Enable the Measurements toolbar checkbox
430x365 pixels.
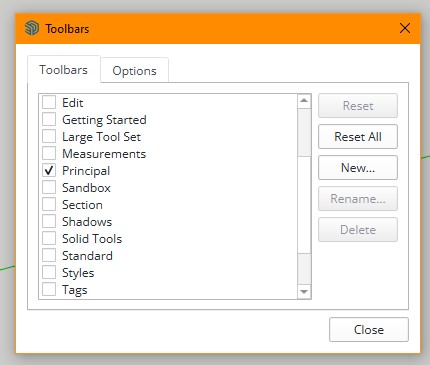(x=49, y=153)
